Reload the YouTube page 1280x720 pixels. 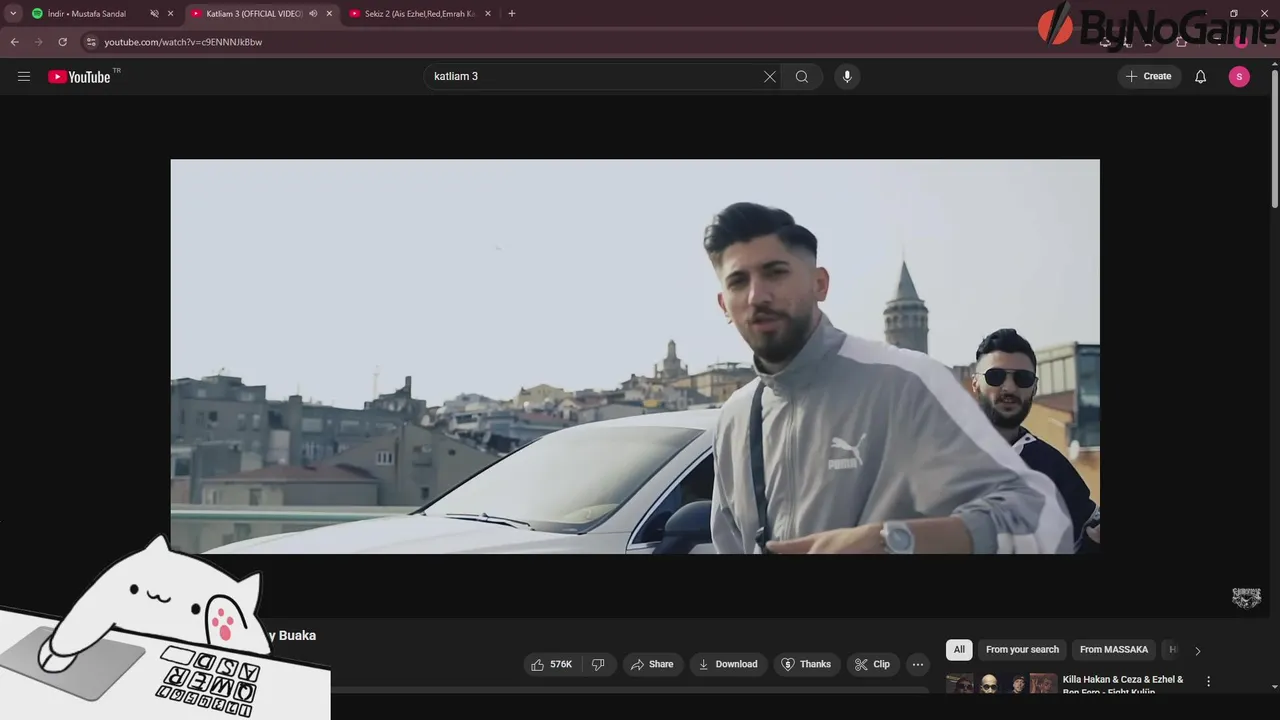(x=63, y=42)
